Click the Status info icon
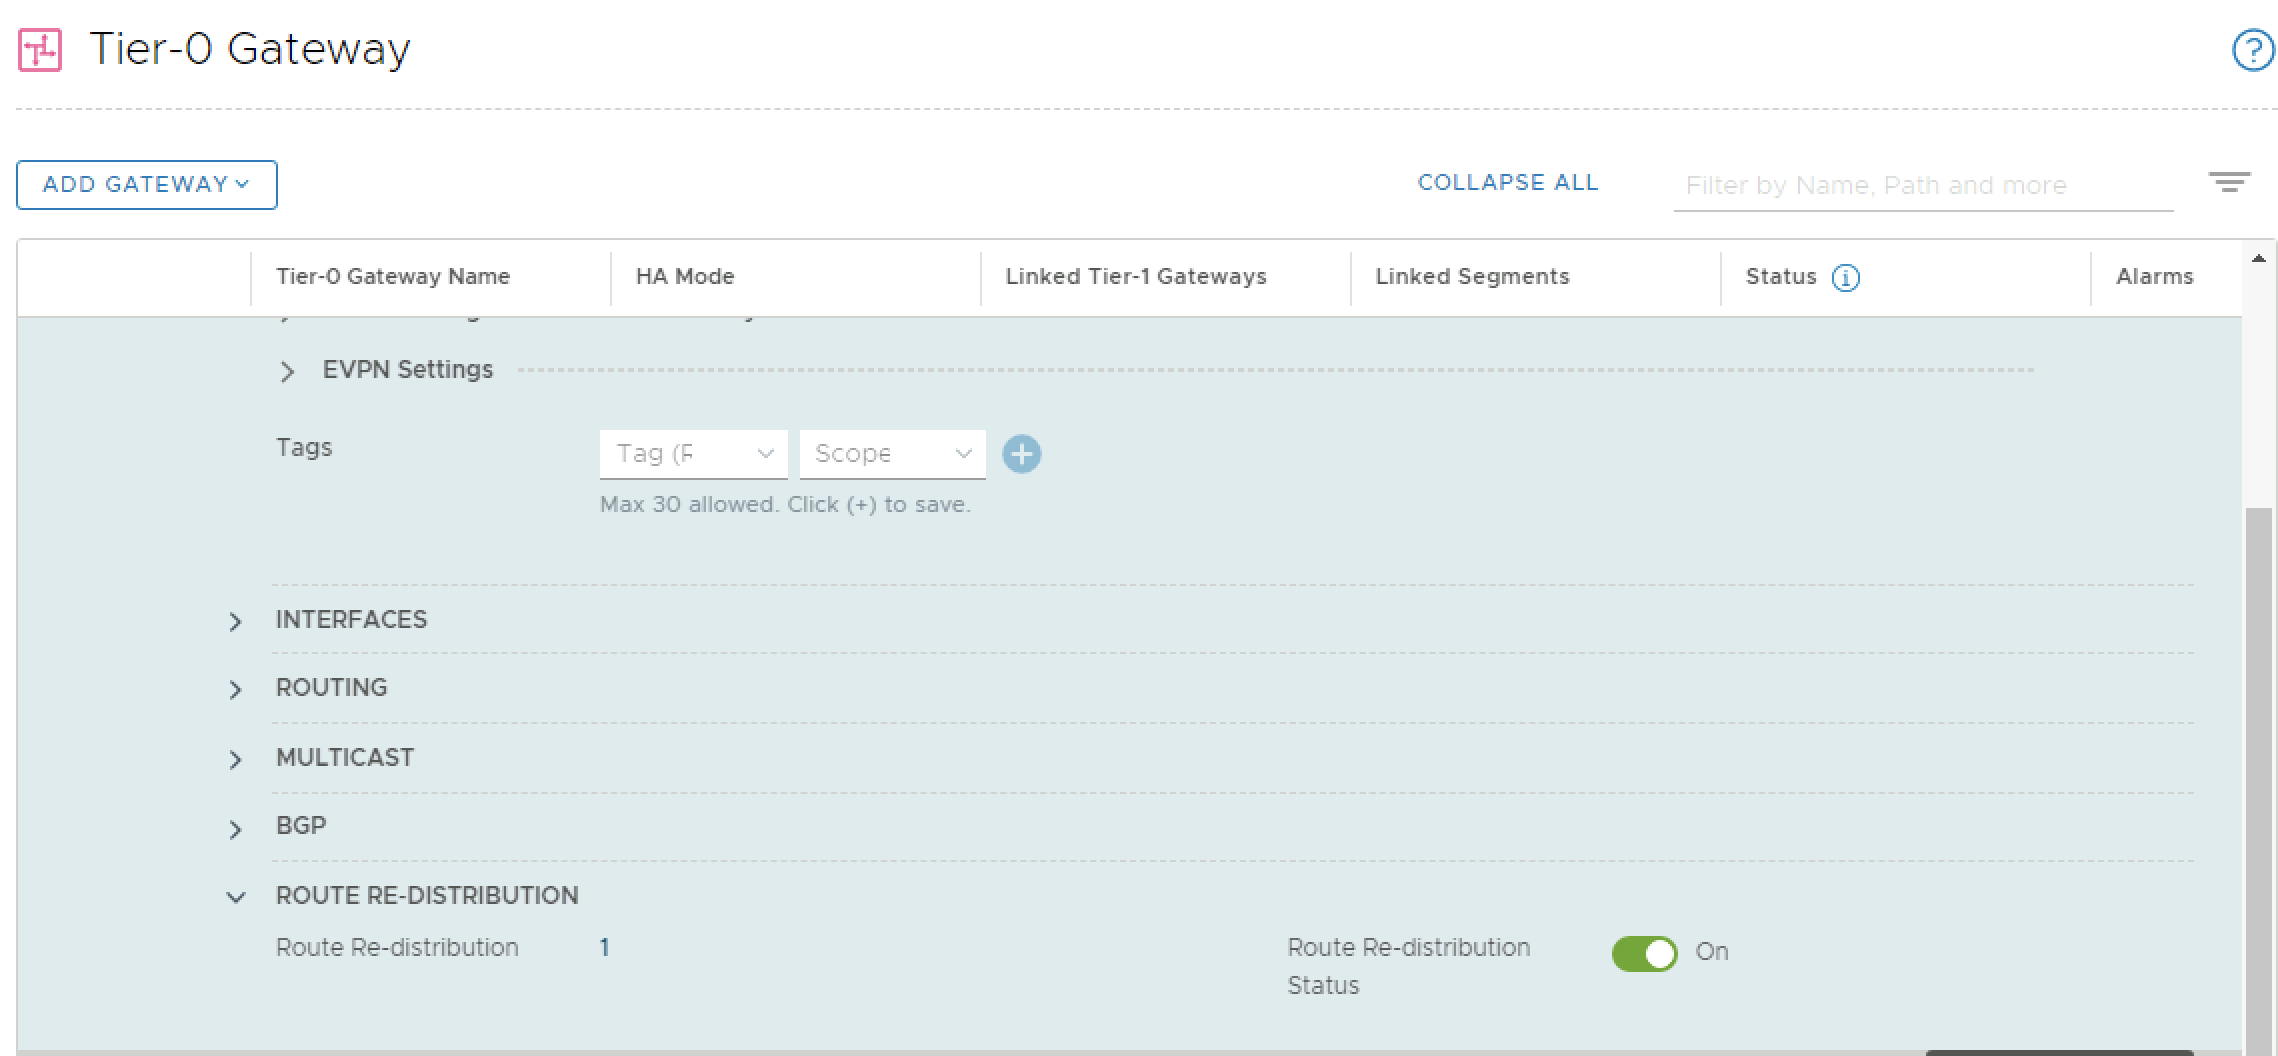 tap(1845, 278)
